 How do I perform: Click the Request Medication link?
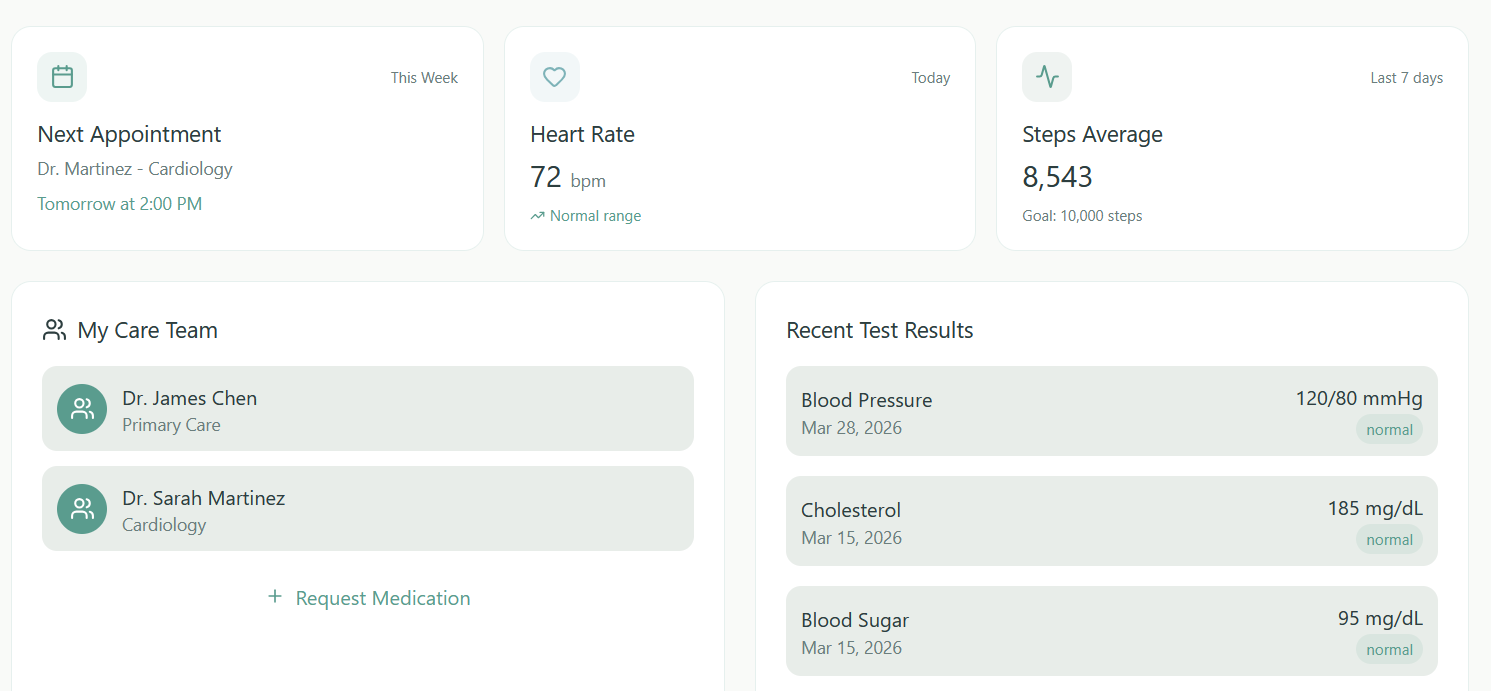pos(382,598)
